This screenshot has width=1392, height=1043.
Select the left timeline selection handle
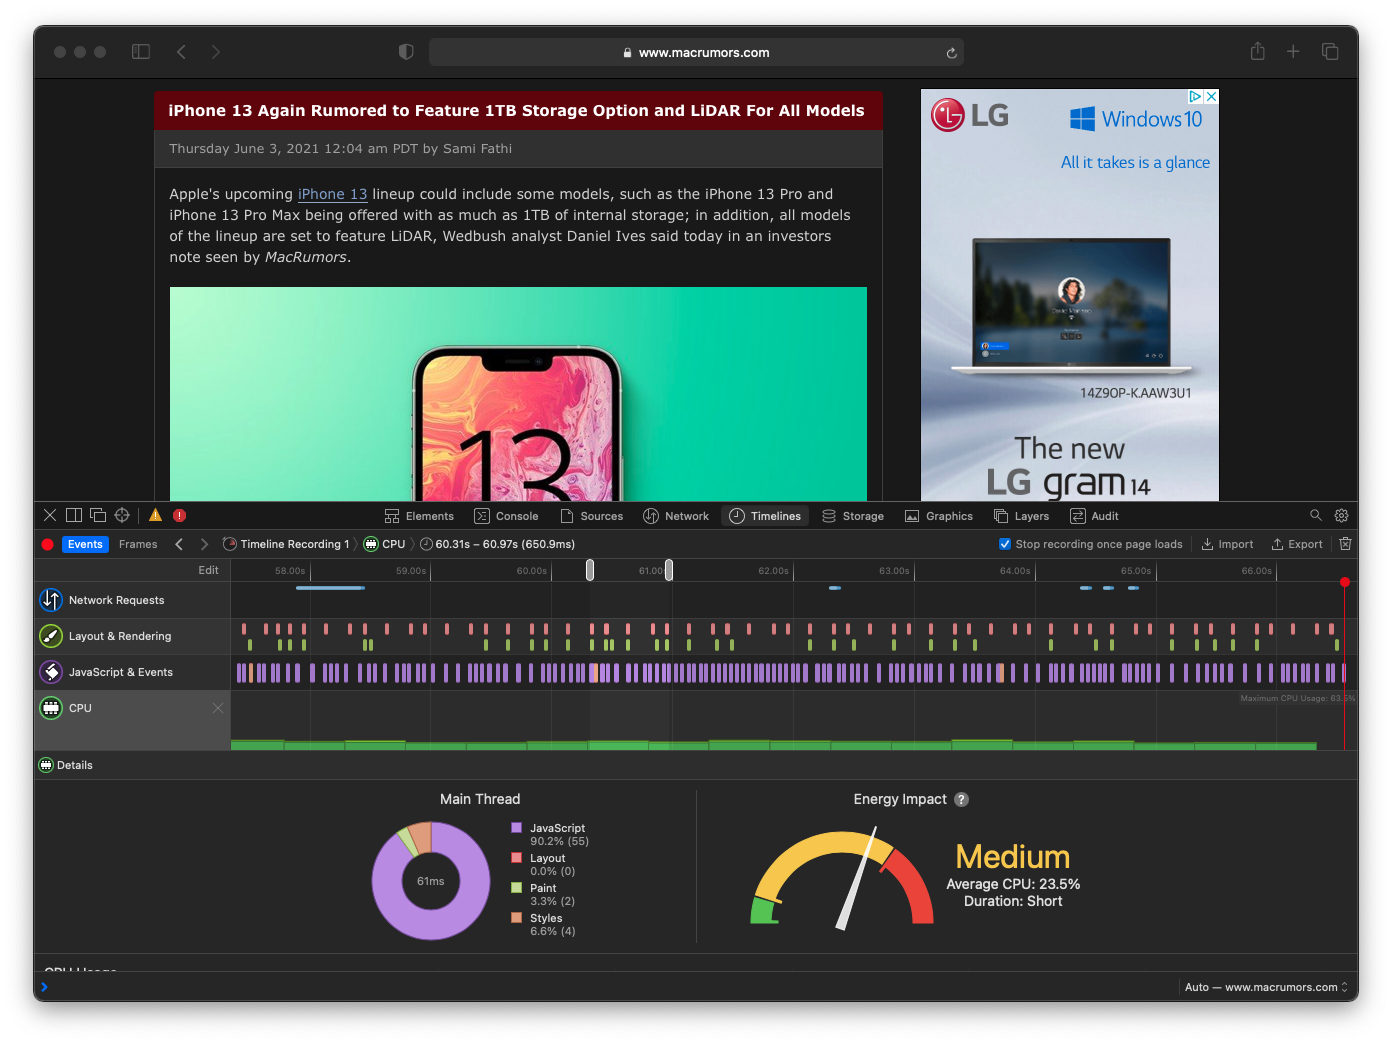[590, 570]
